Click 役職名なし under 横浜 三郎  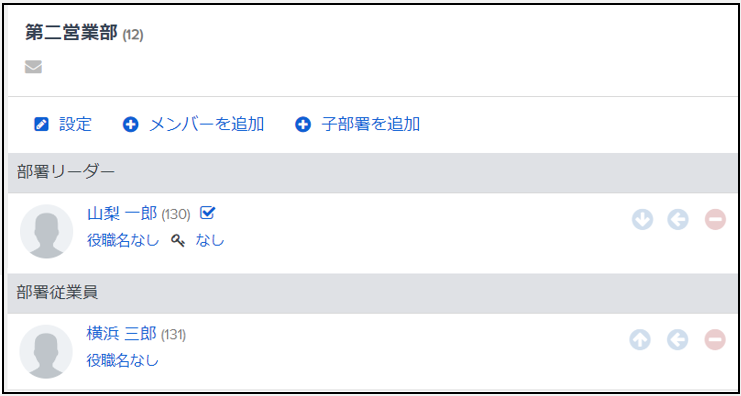122,361
